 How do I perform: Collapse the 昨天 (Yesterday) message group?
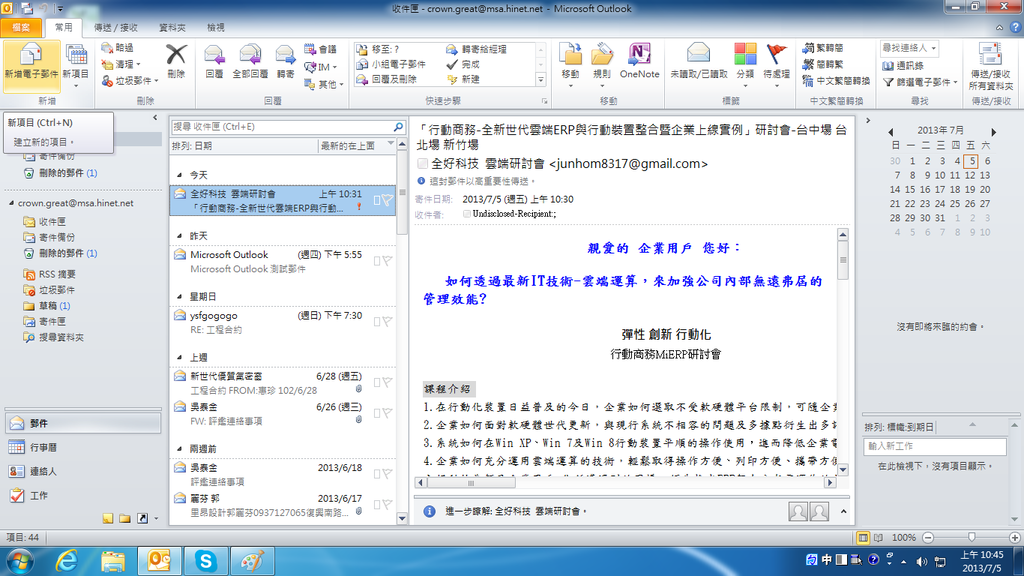pos(180,236)
